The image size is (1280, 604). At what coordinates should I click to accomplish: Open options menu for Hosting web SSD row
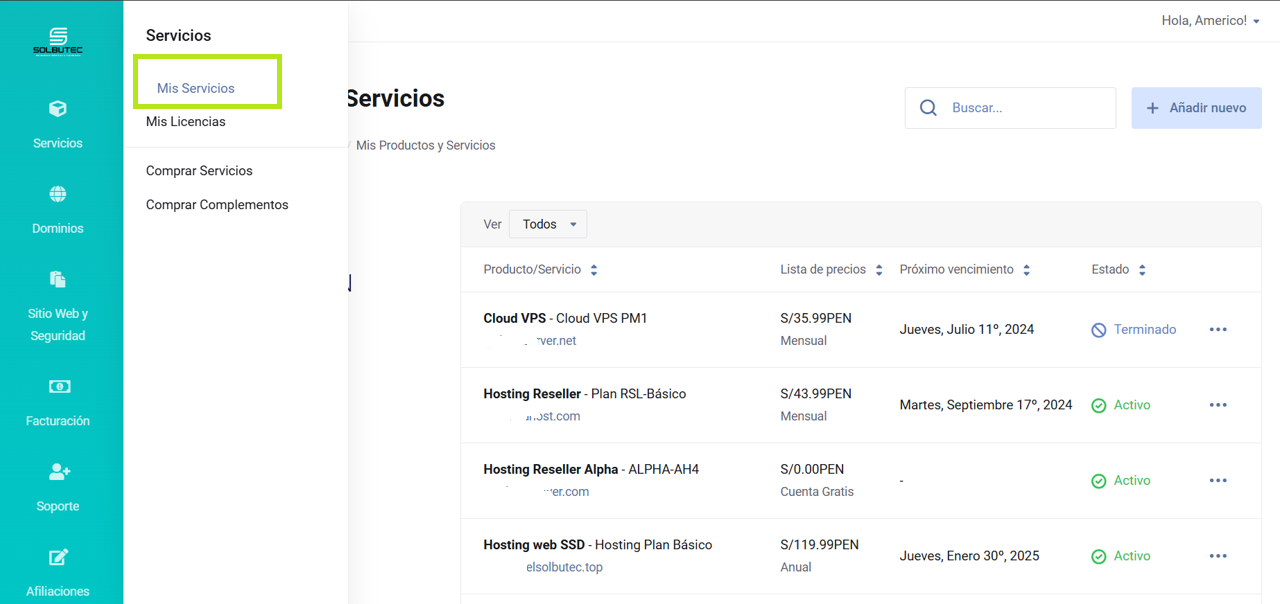pos(1217,556)
